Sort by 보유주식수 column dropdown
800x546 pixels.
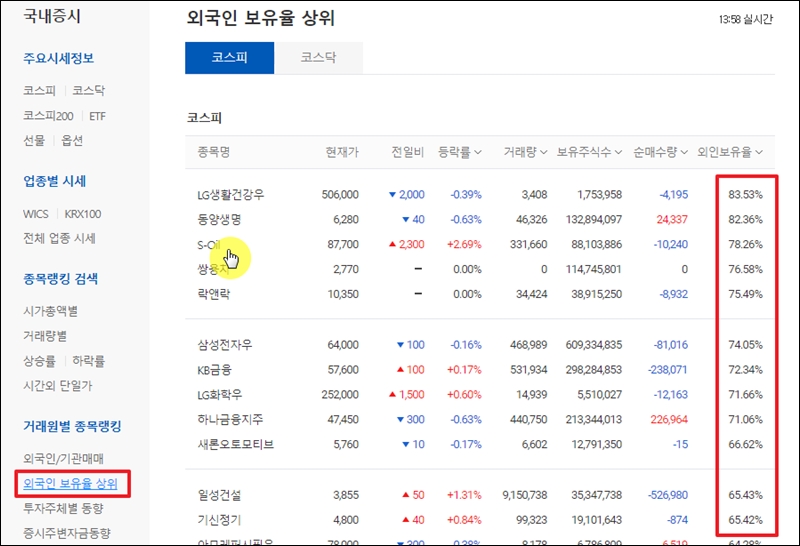pyautogui.click(x=589, y=152)
